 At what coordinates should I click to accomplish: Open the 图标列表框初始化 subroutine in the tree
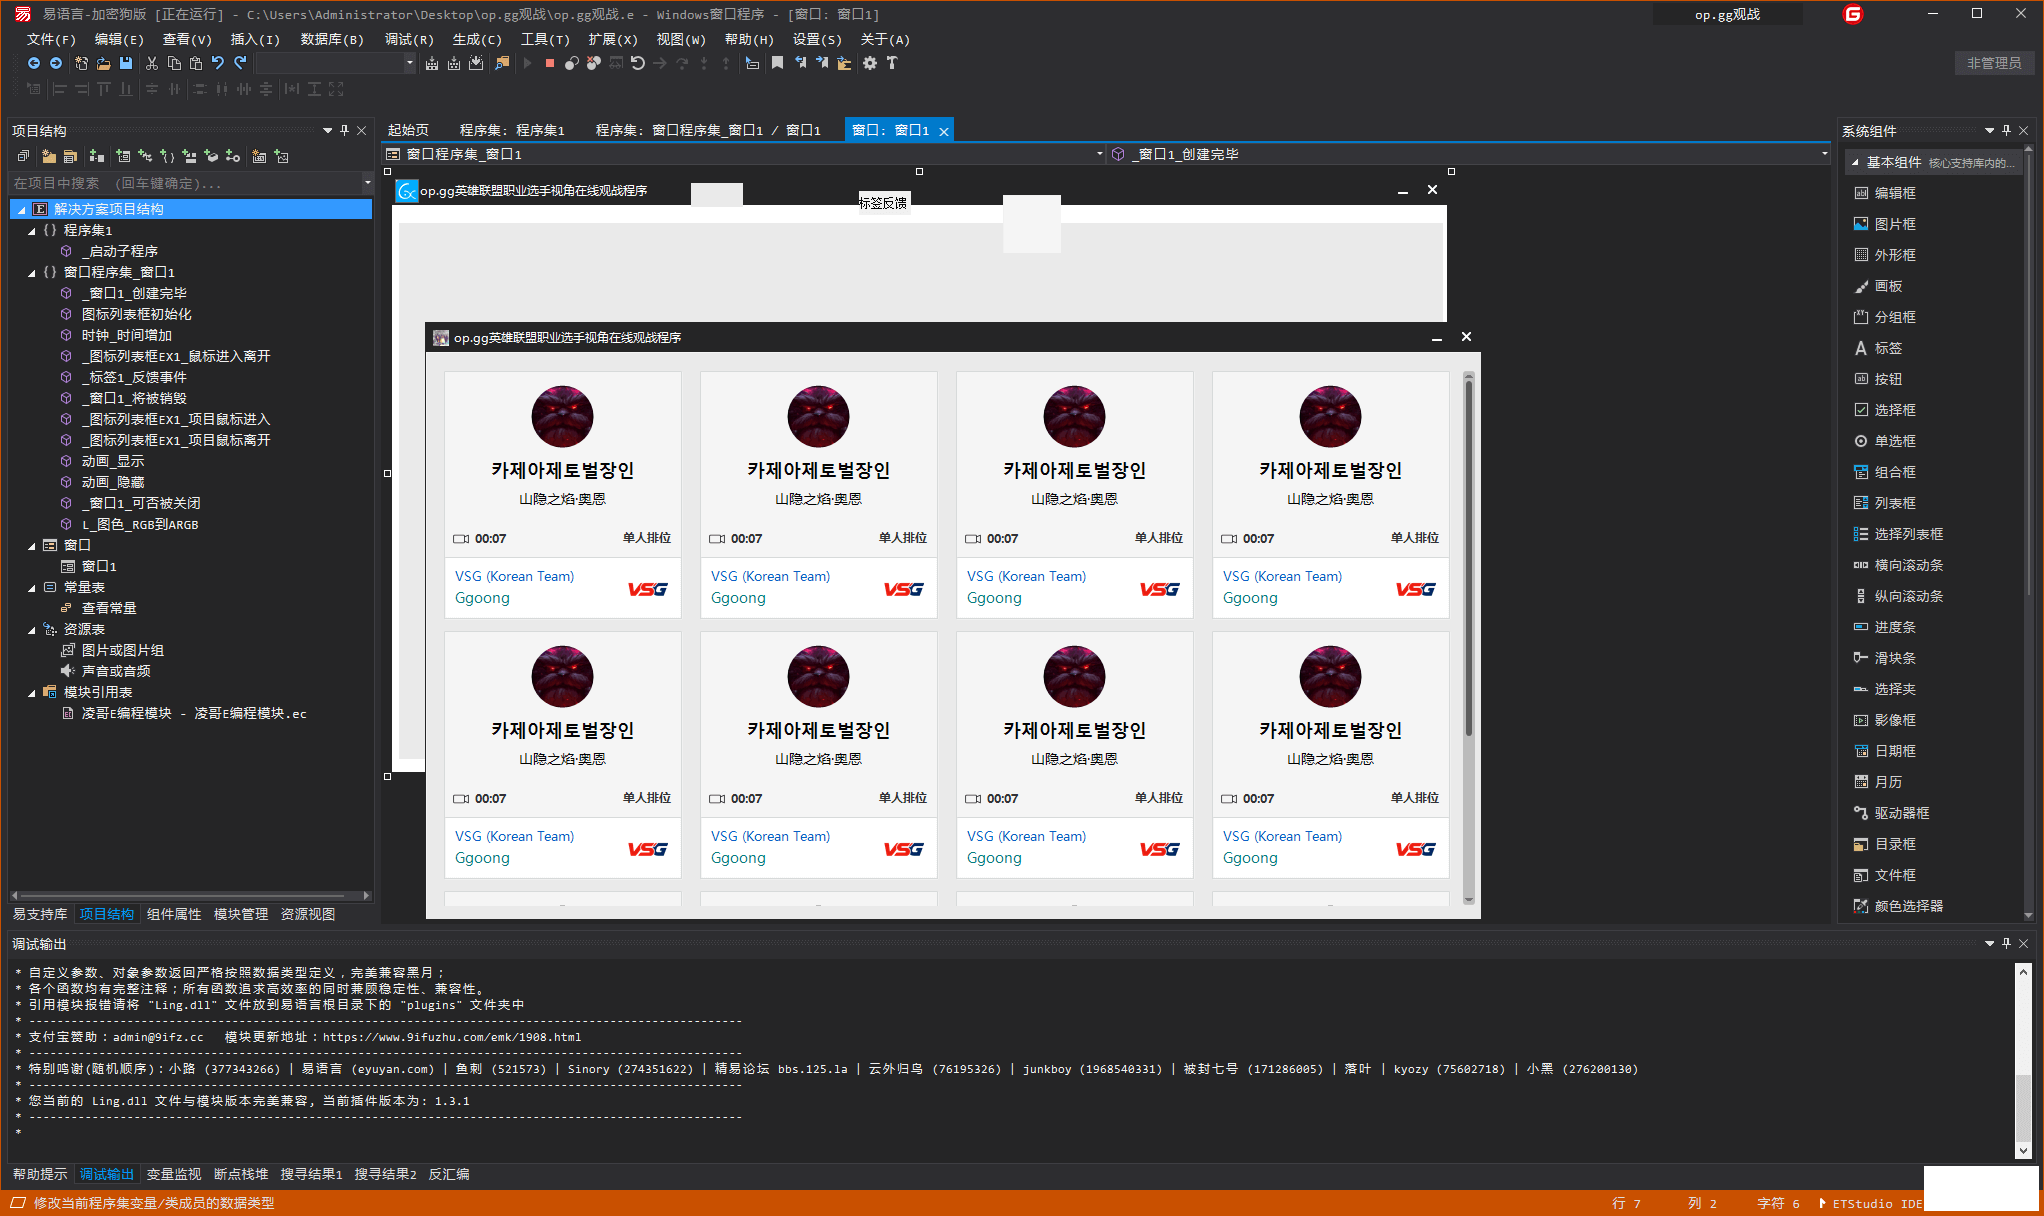pyautogui.click(x=136, y=314)
